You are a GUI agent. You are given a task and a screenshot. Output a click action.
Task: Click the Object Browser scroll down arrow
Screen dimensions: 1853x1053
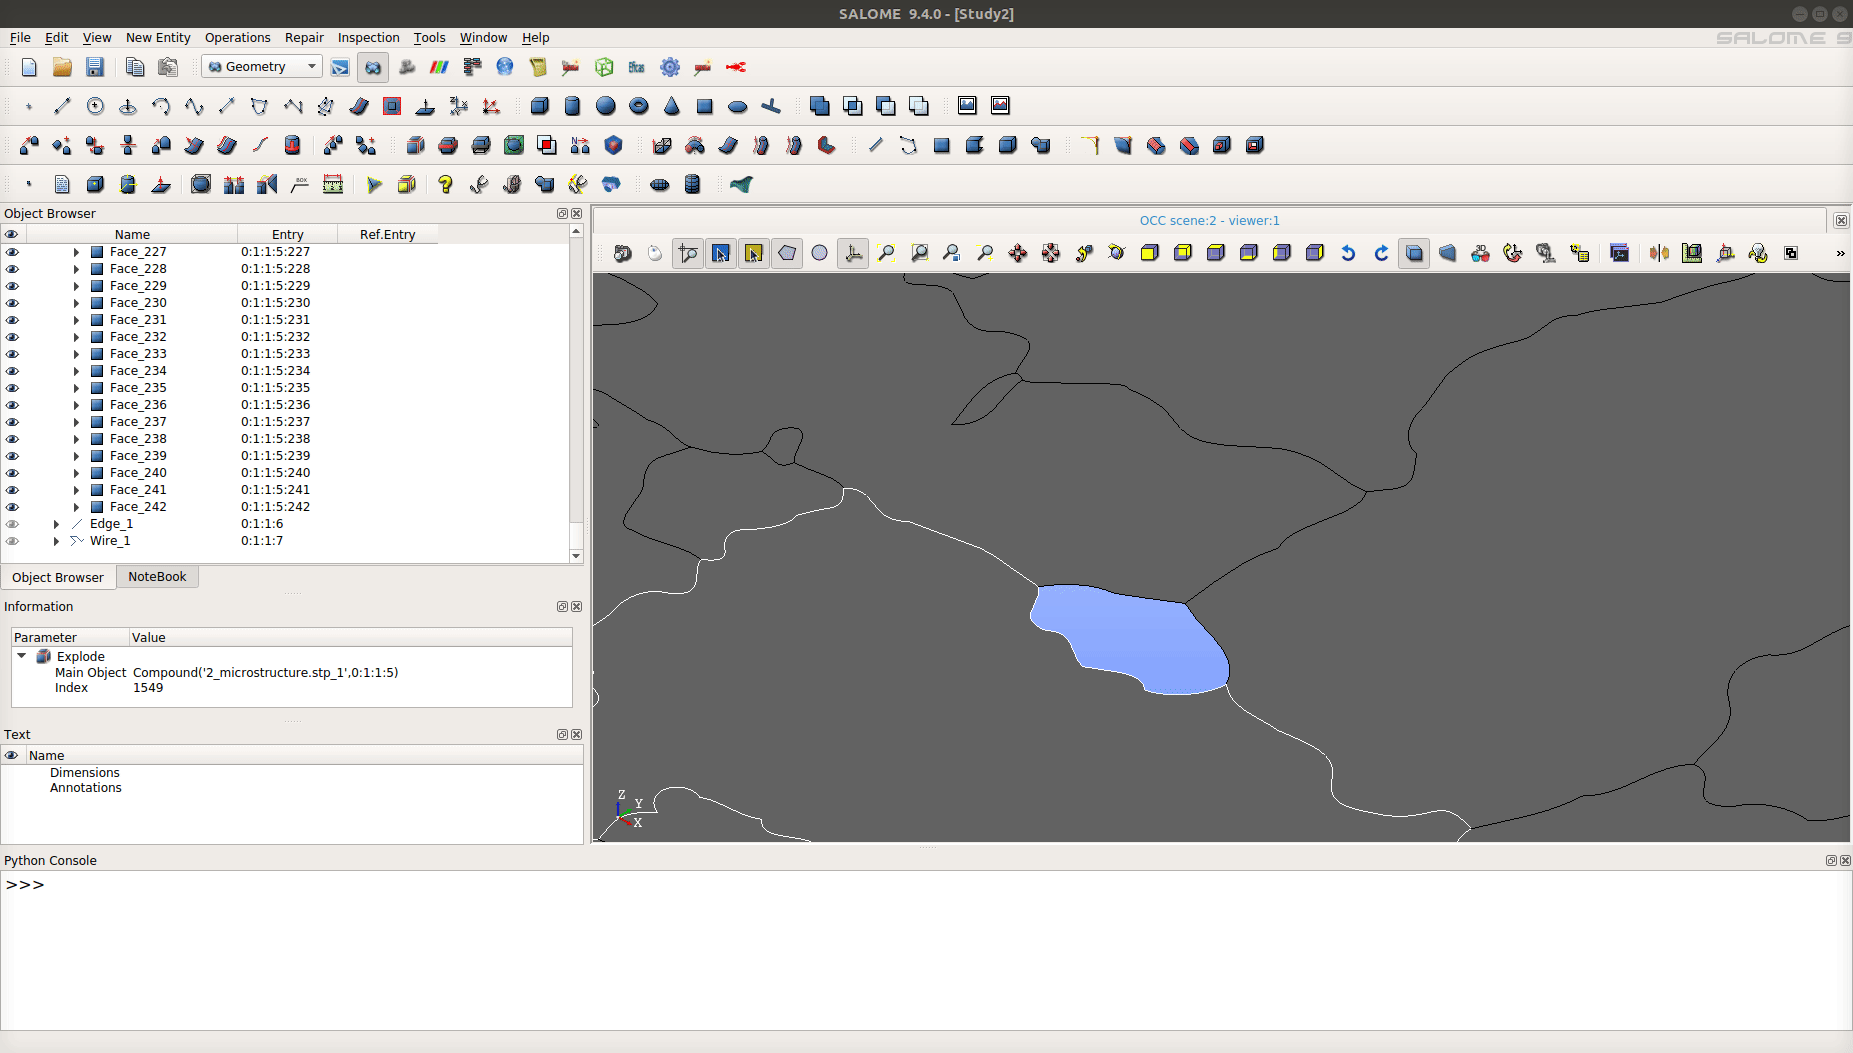point(576,556)
